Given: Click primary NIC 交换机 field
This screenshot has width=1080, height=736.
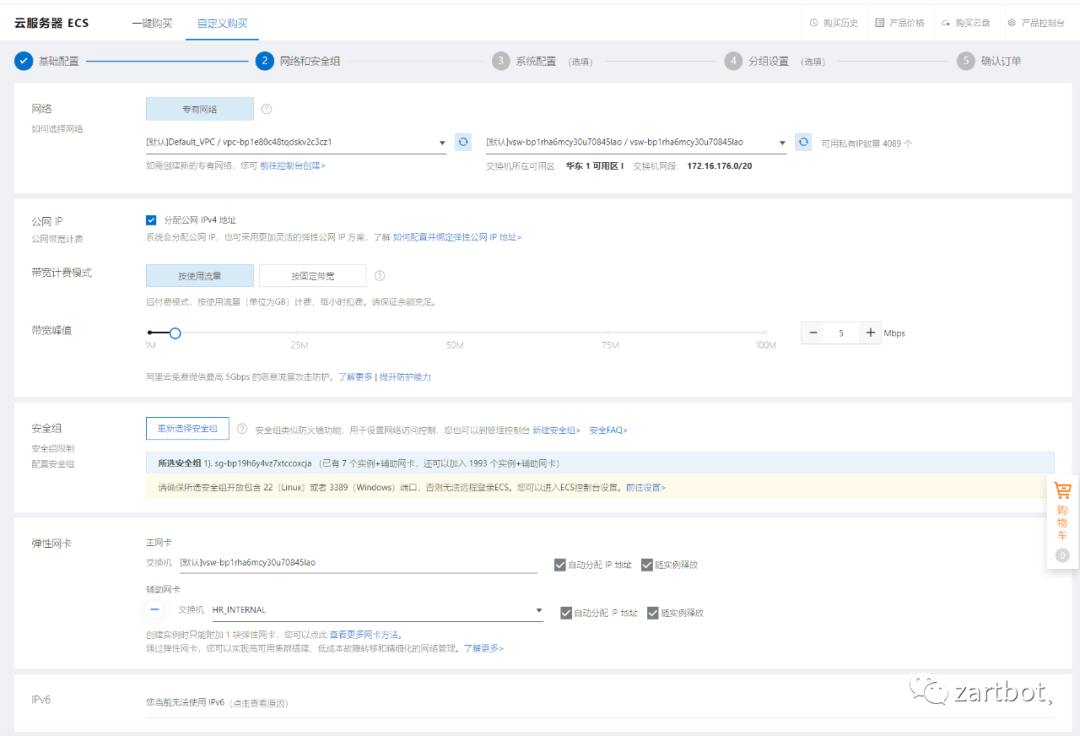Looking at the screenshot, I should pos(358,562).
